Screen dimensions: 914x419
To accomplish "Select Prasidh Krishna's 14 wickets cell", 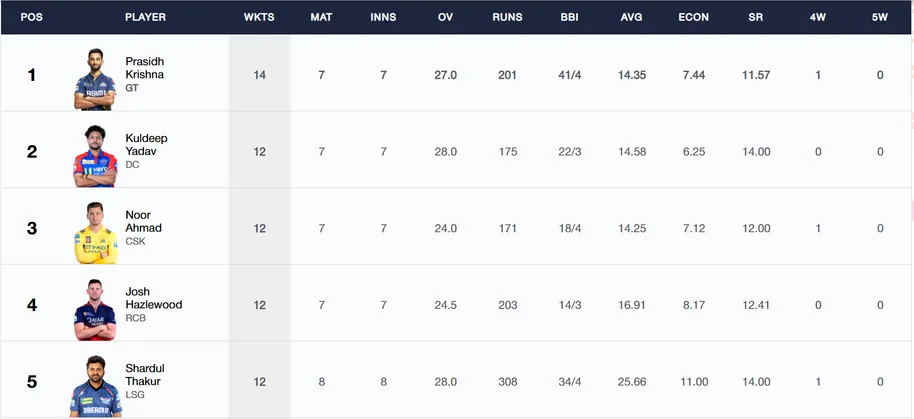I will 259,75.
